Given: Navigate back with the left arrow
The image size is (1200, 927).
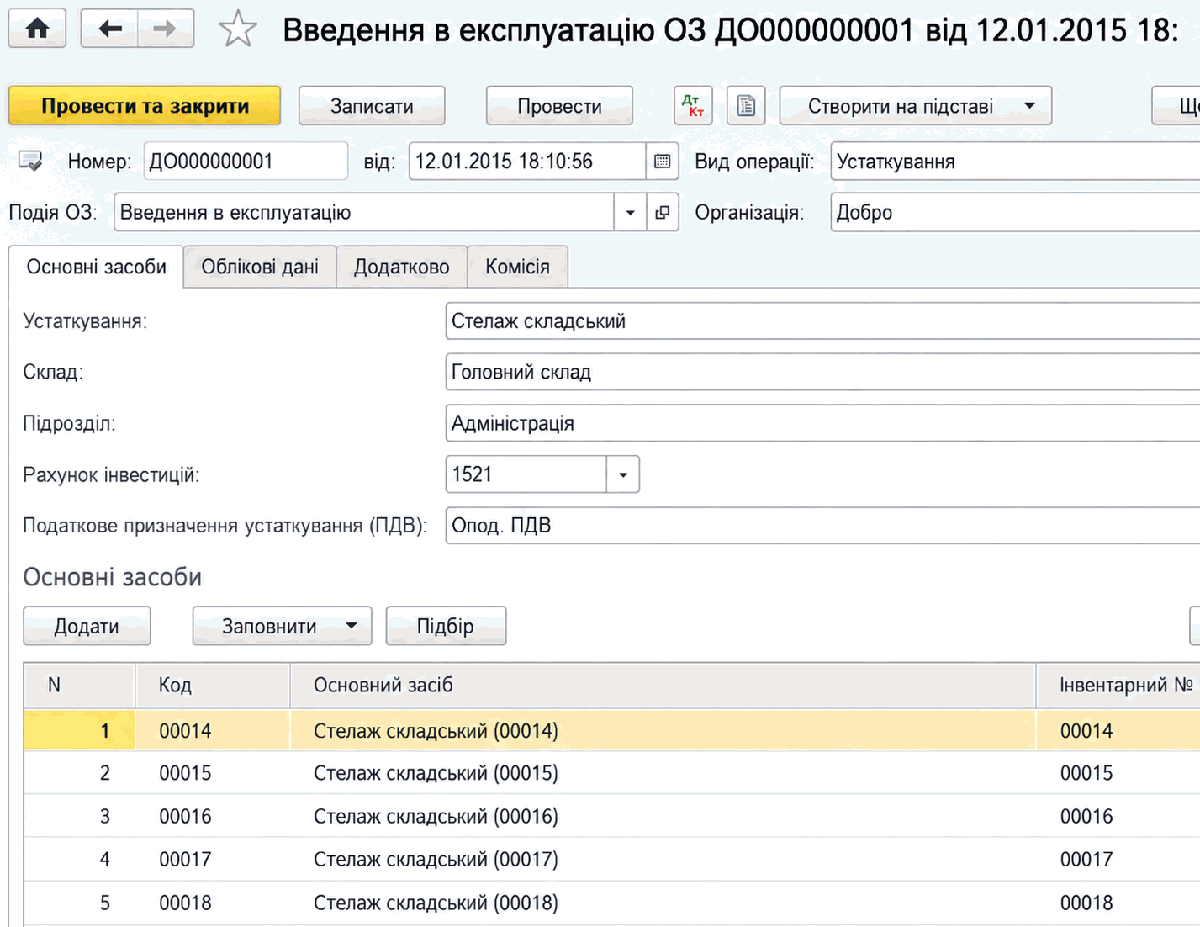Looking at the screenshot, I should coord(109,30).
